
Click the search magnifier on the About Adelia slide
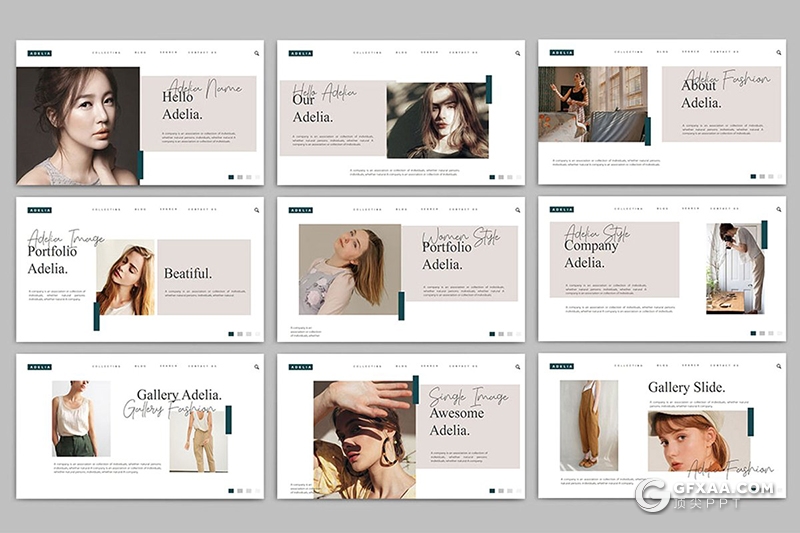coord(778,53)
